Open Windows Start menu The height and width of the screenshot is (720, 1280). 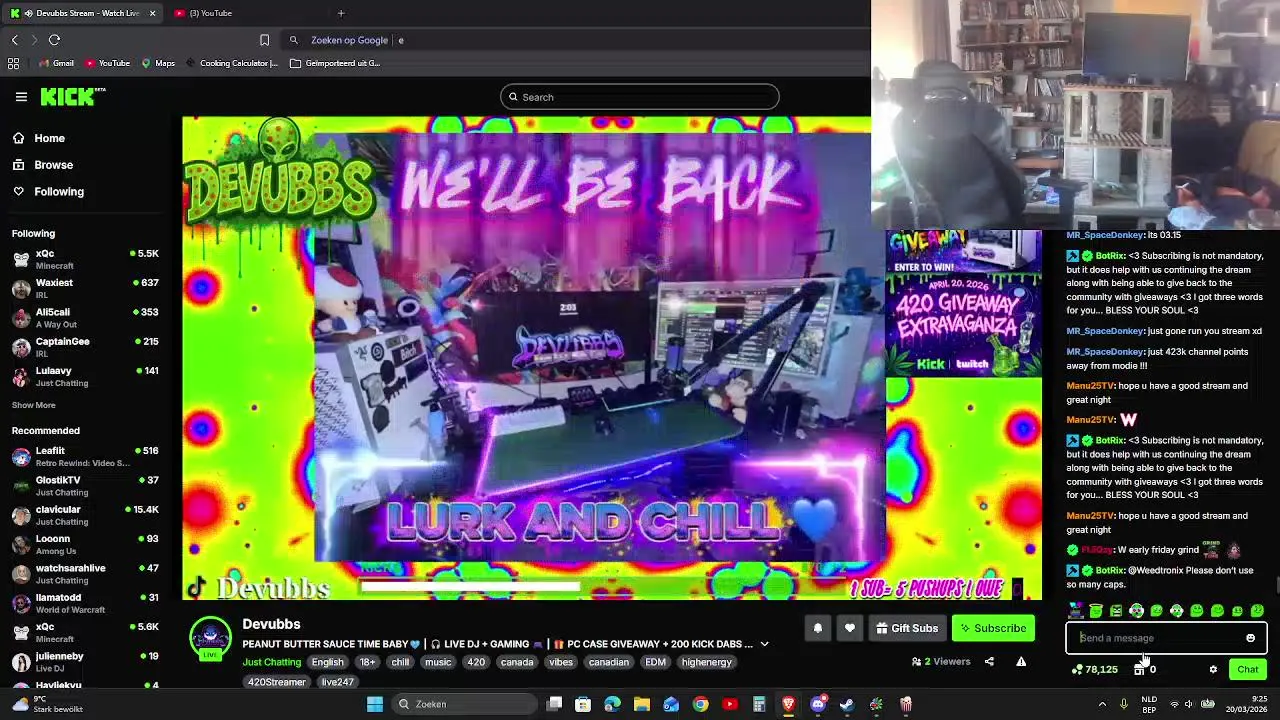375,704
